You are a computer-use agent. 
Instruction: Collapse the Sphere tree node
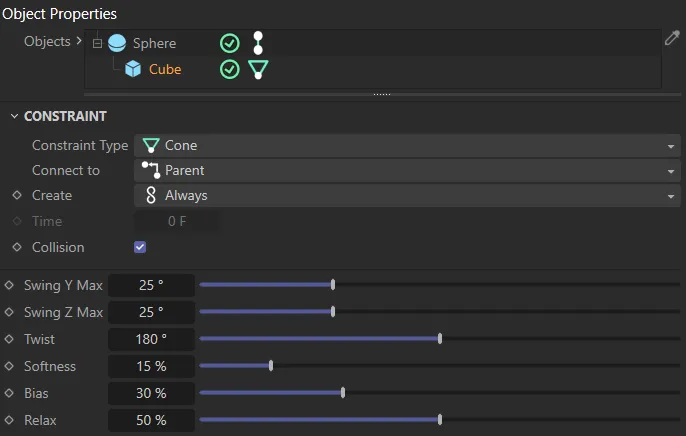pos(97,43)
